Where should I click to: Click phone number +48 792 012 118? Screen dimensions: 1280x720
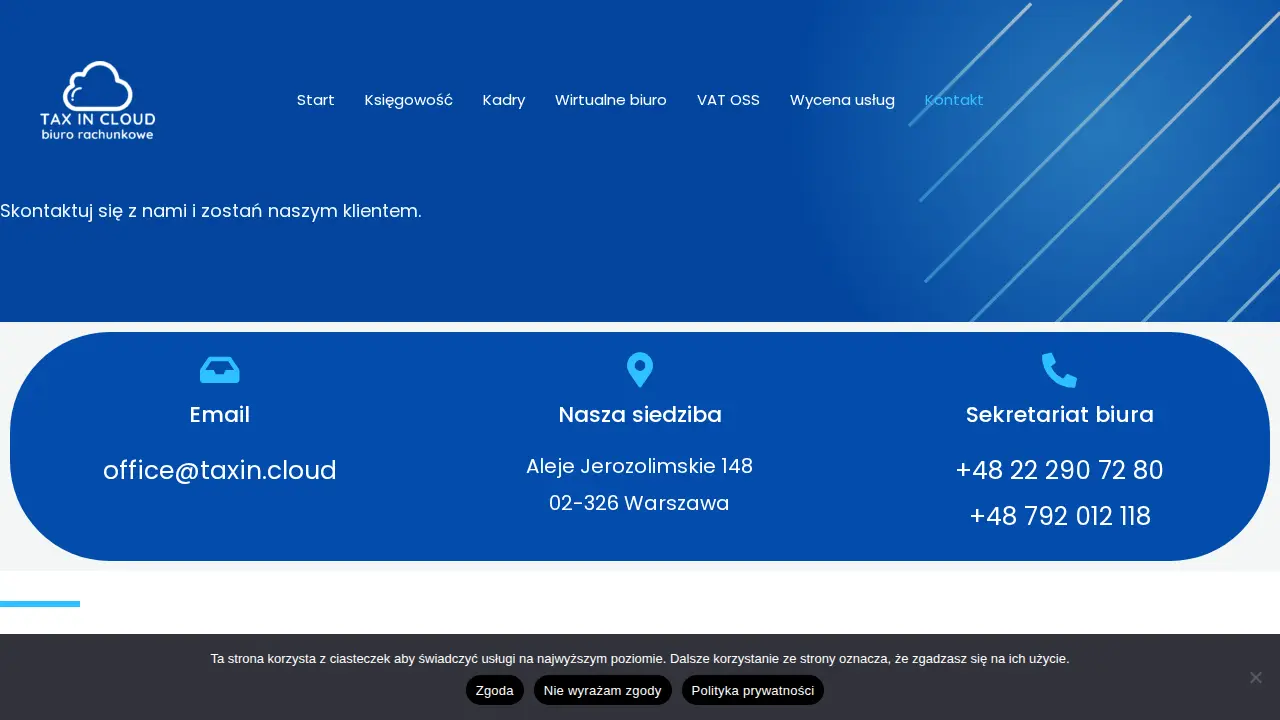click(1060, 516)
